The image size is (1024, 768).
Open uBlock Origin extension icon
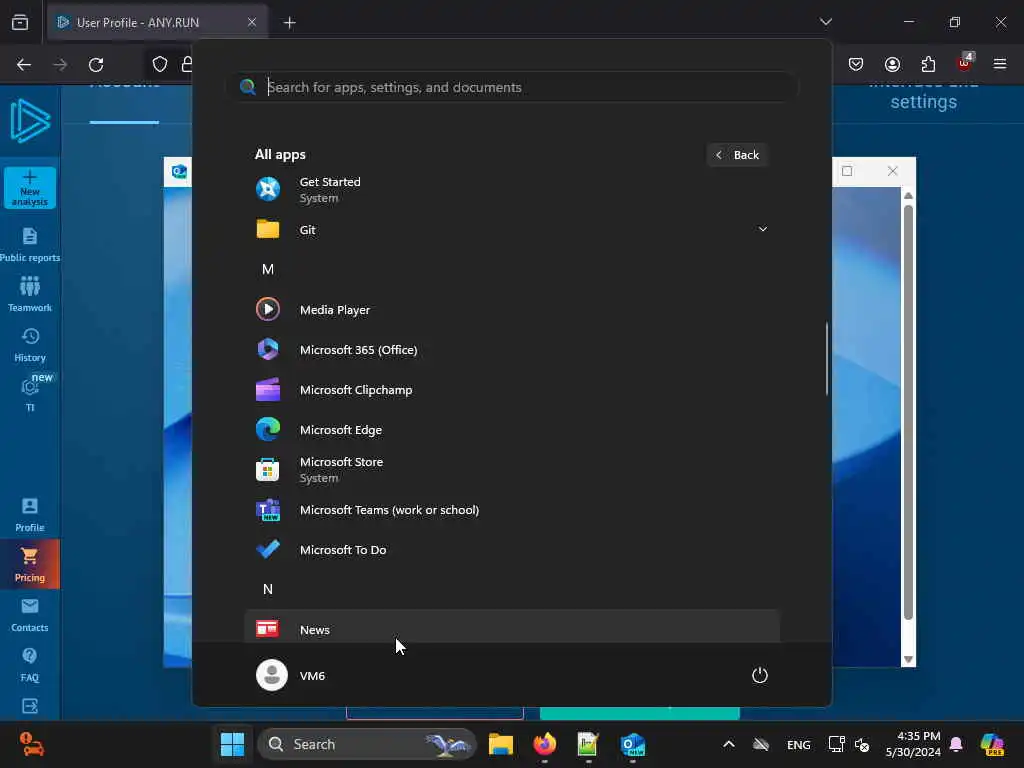point(965,63)
